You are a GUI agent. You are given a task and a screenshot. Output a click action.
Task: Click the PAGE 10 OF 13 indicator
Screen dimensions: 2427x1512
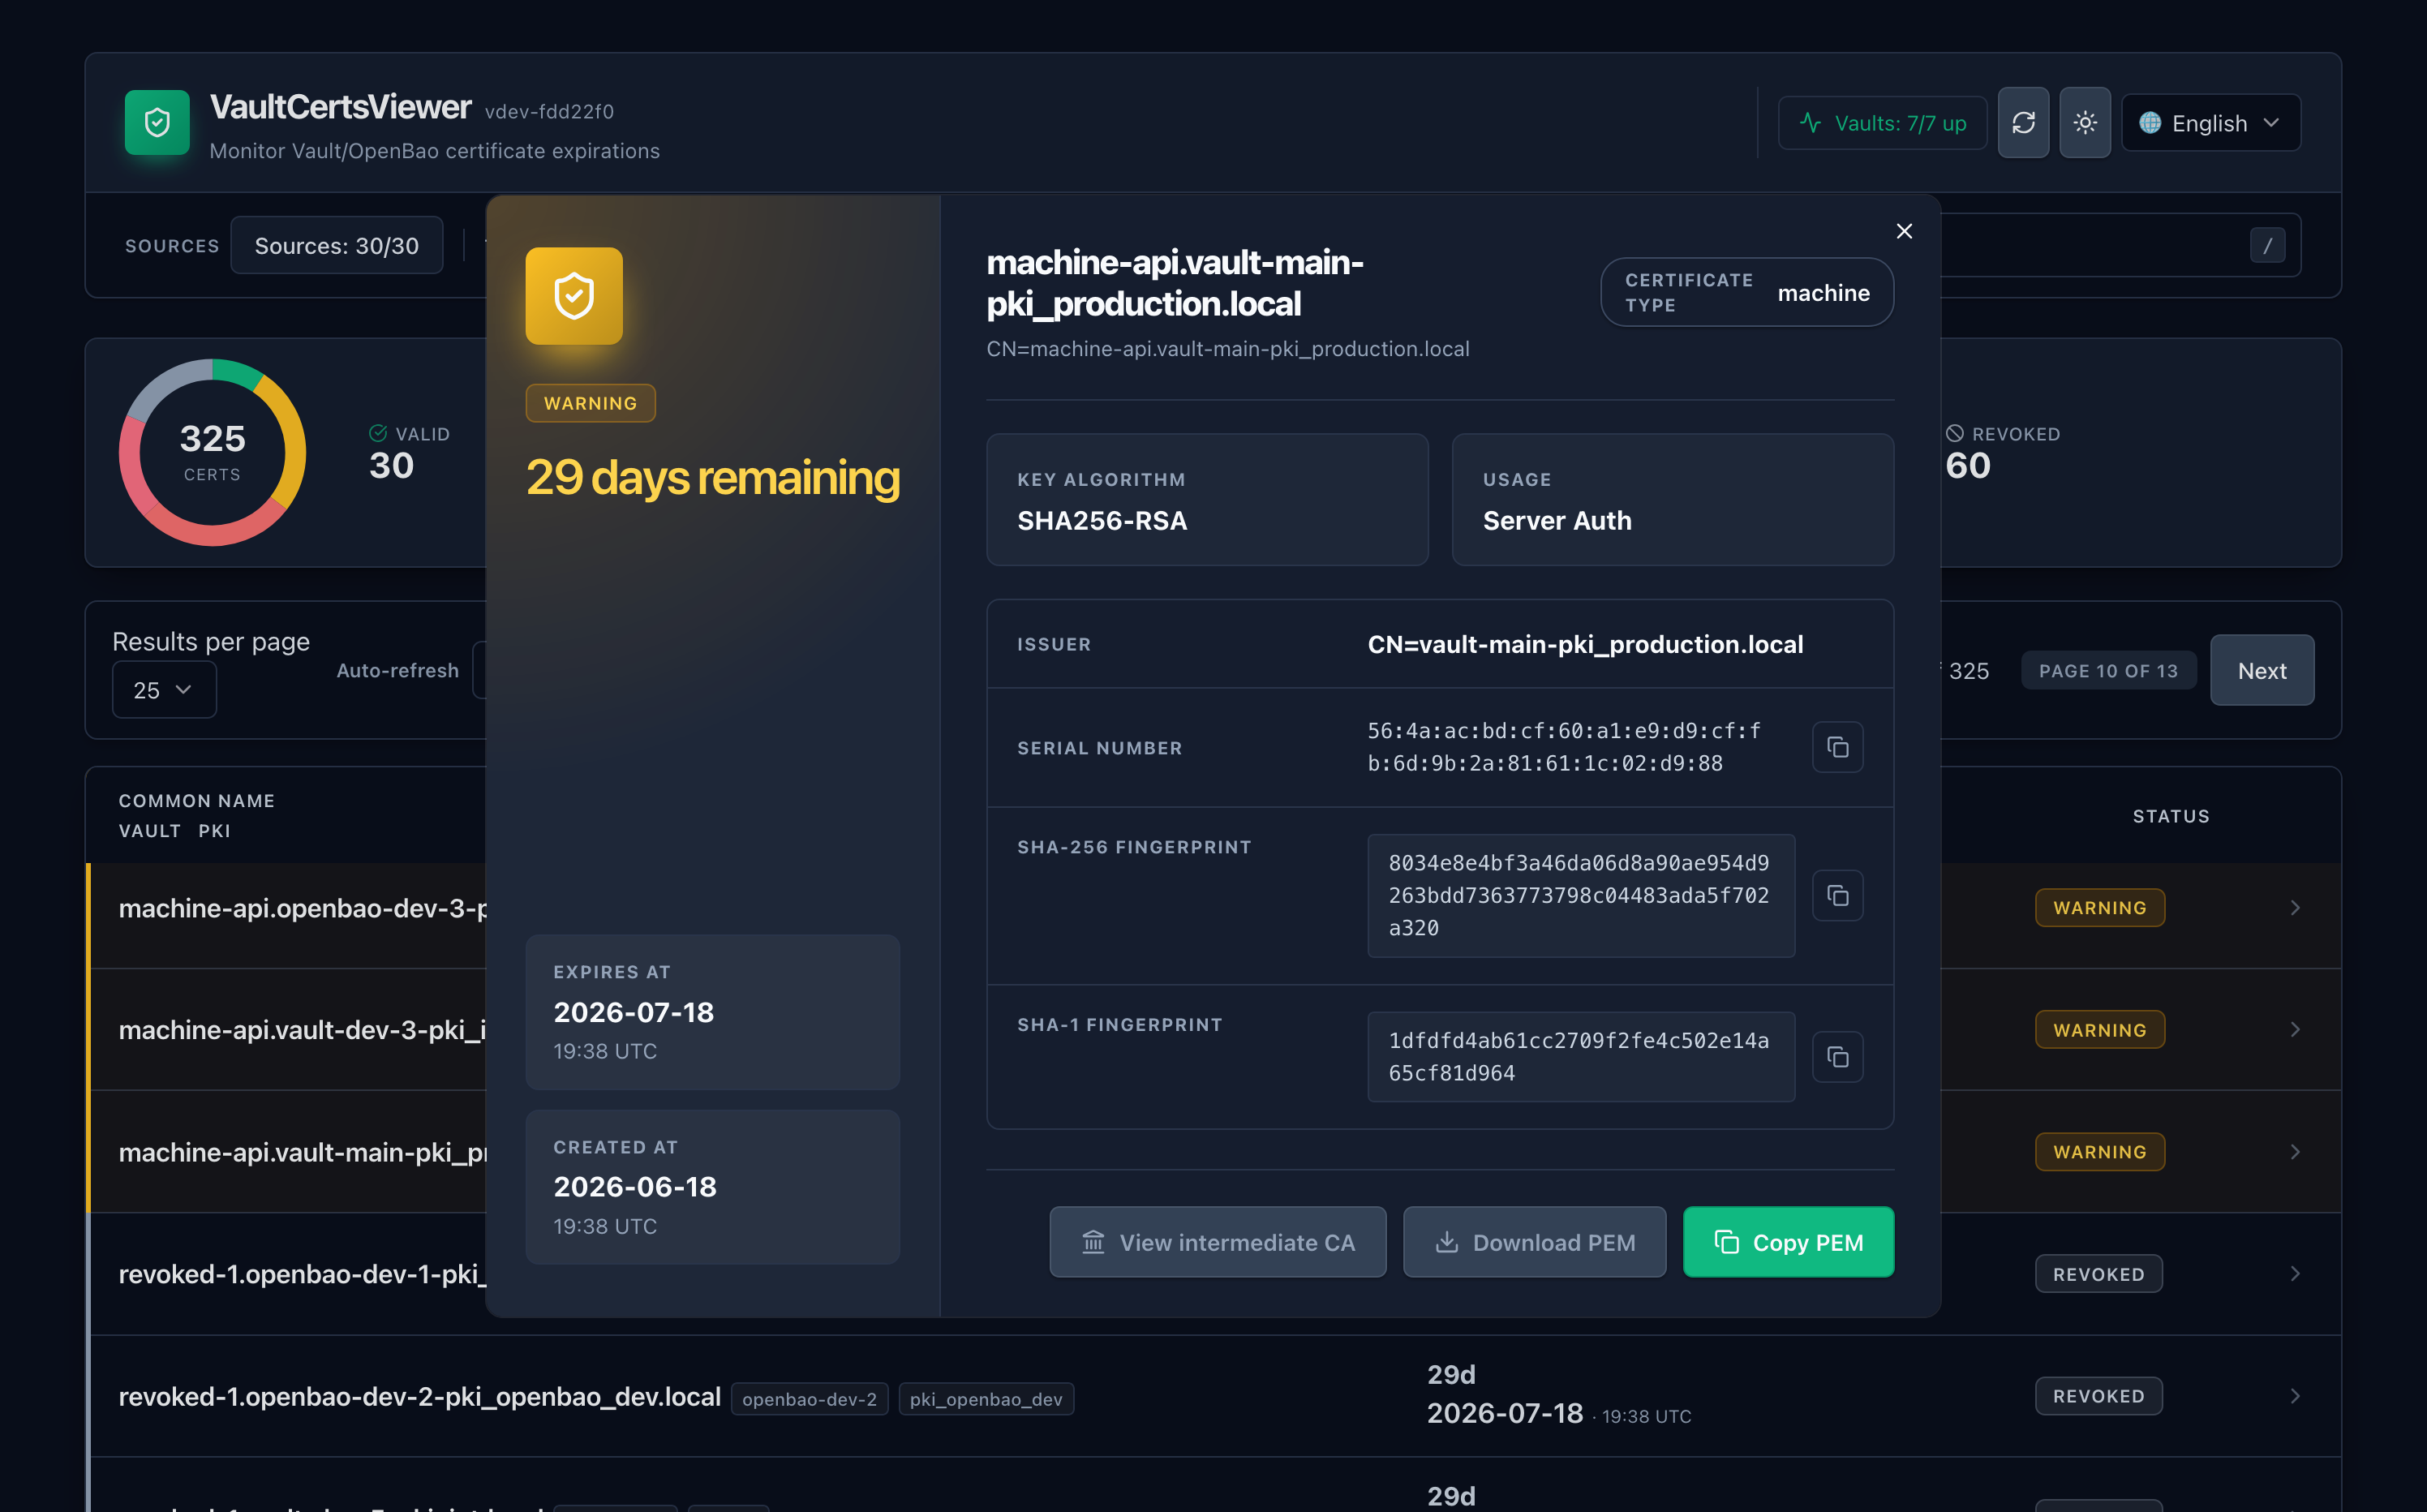coord(2108,670)
